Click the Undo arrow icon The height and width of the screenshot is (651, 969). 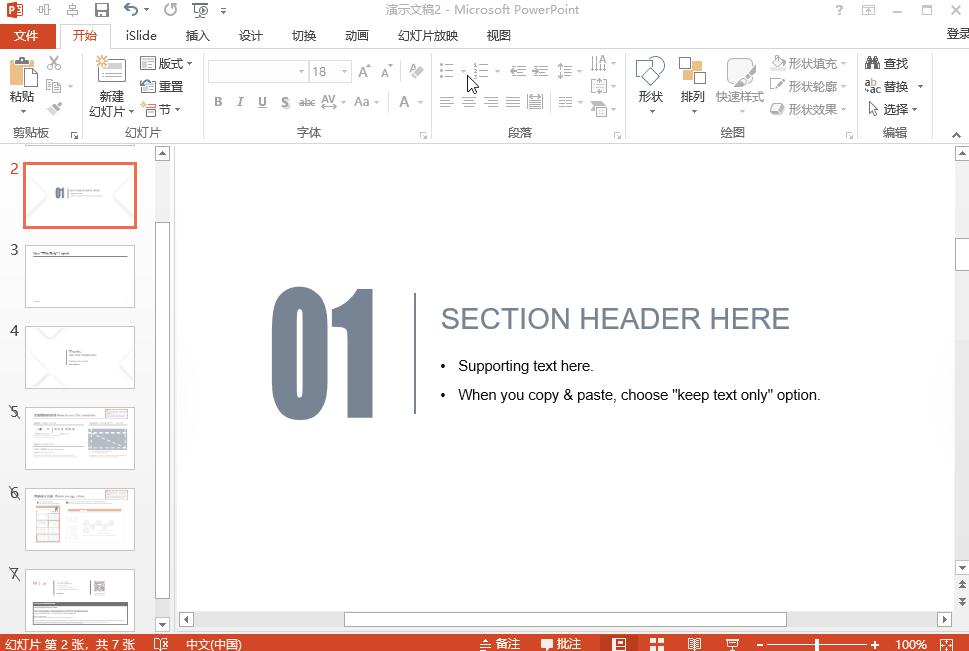pos(131,10)
